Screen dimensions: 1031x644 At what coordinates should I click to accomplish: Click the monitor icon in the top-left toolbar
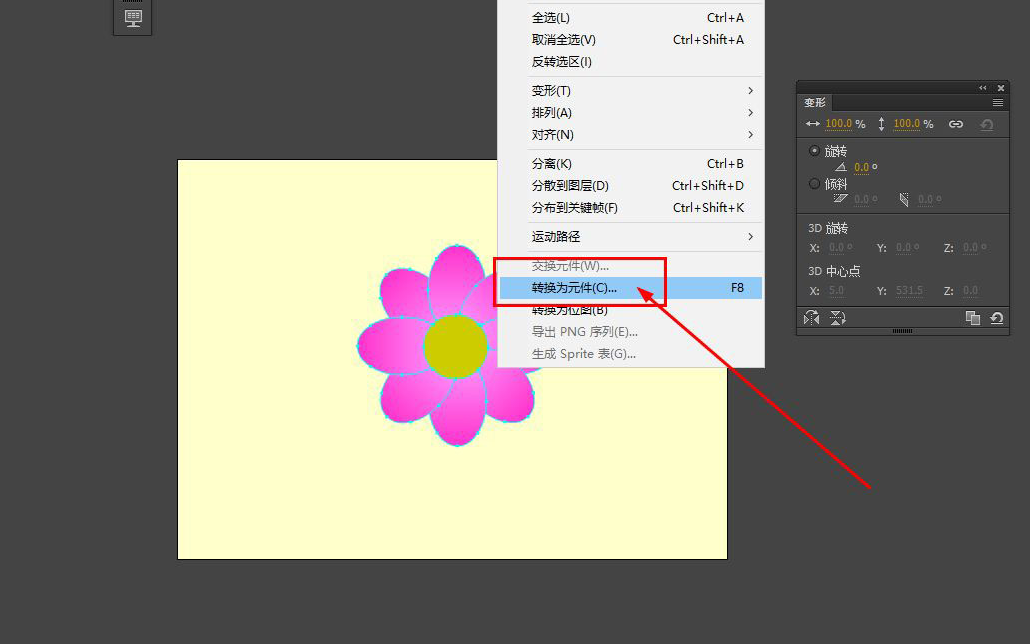click(x=132, y=17)
